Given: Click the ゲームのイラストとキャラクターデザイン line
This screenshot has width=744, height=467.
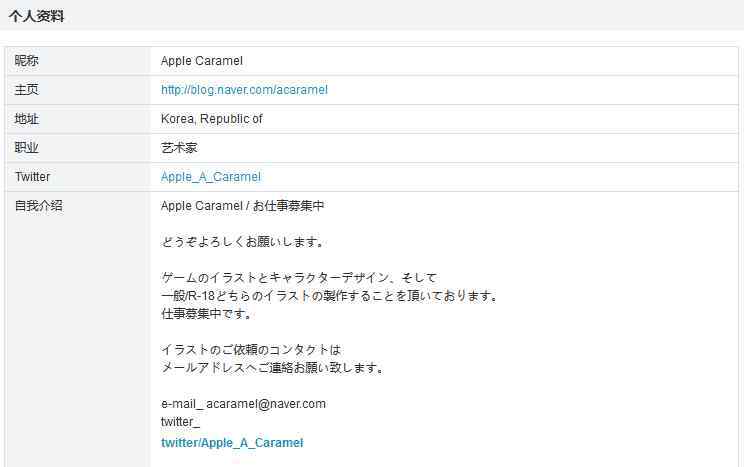Looking at the screenshot, I should (x=299, y=278).
